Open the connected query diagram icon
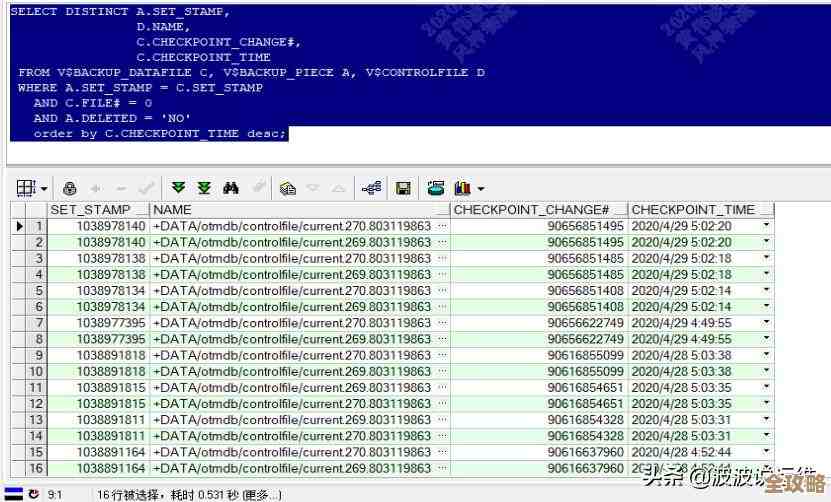Viewport: 831px width, 502px height. tap(371, 188)
